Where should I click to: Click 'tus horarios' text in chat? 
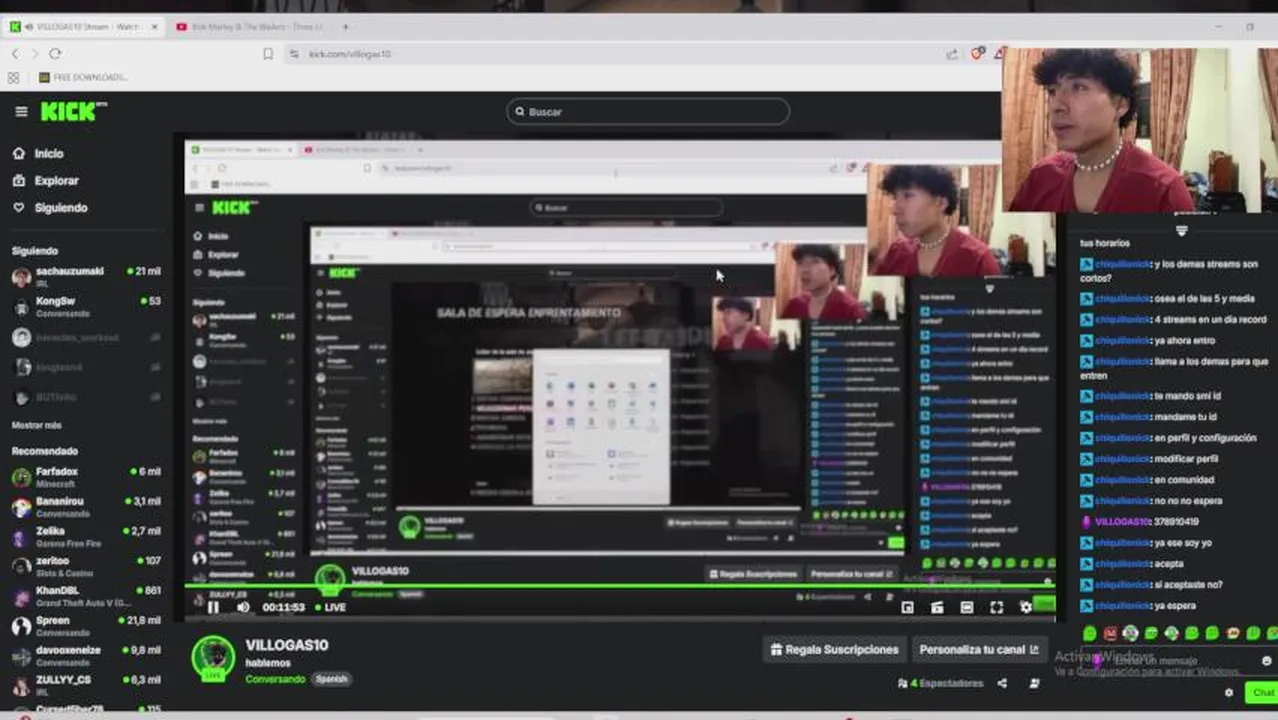[x=1105, y=243]
